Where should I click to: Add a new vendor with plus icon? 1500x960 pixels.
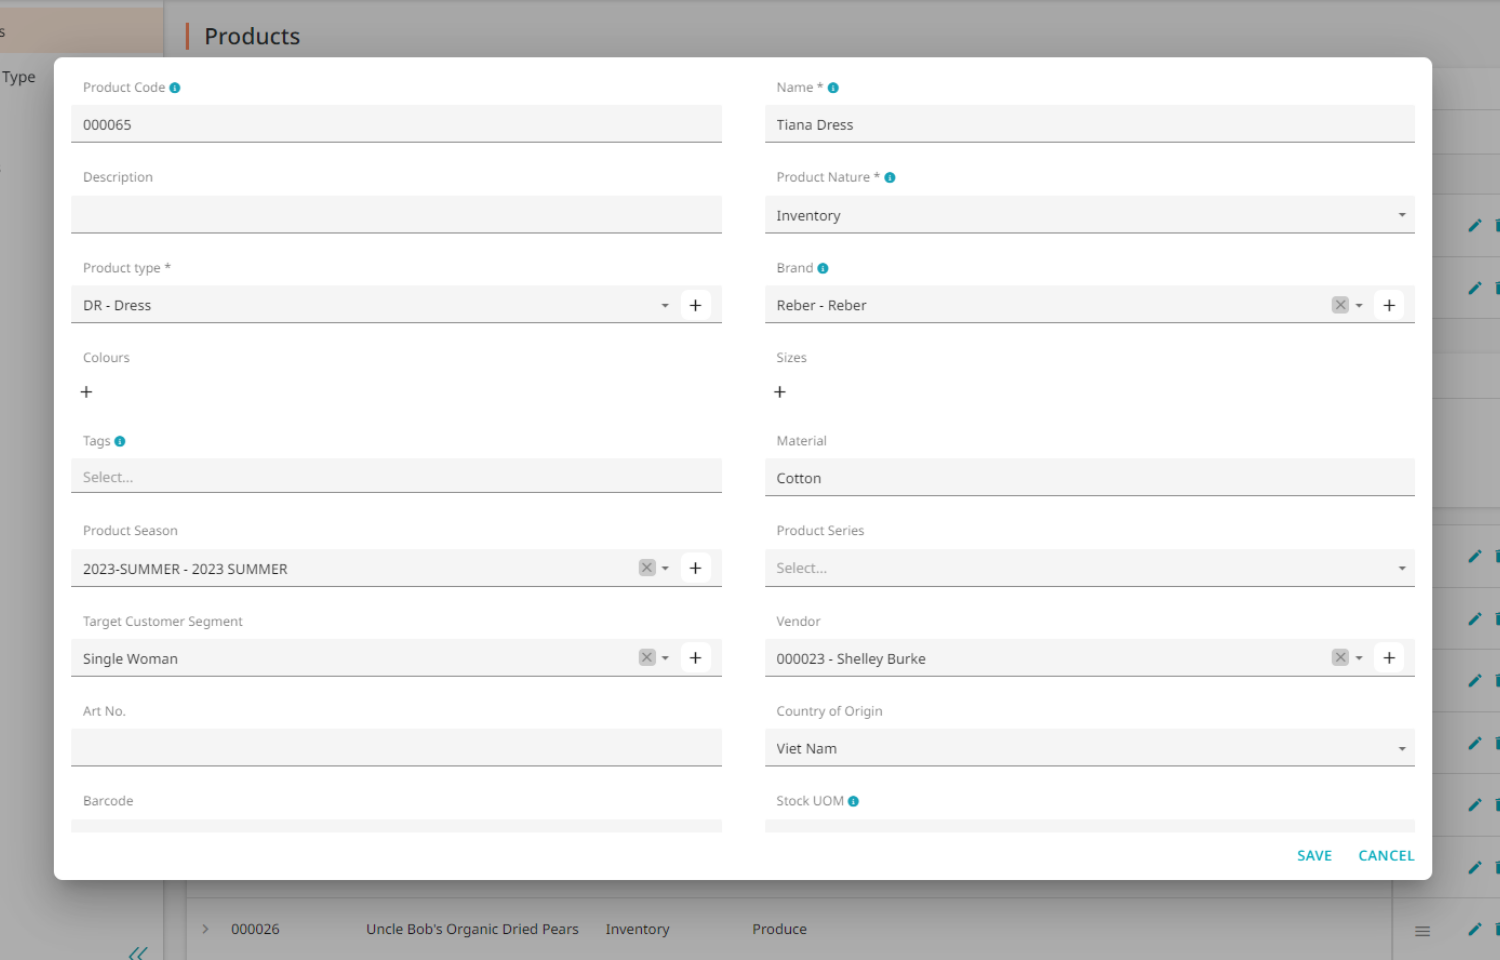pyautogui.click(x=1389, y=658)
